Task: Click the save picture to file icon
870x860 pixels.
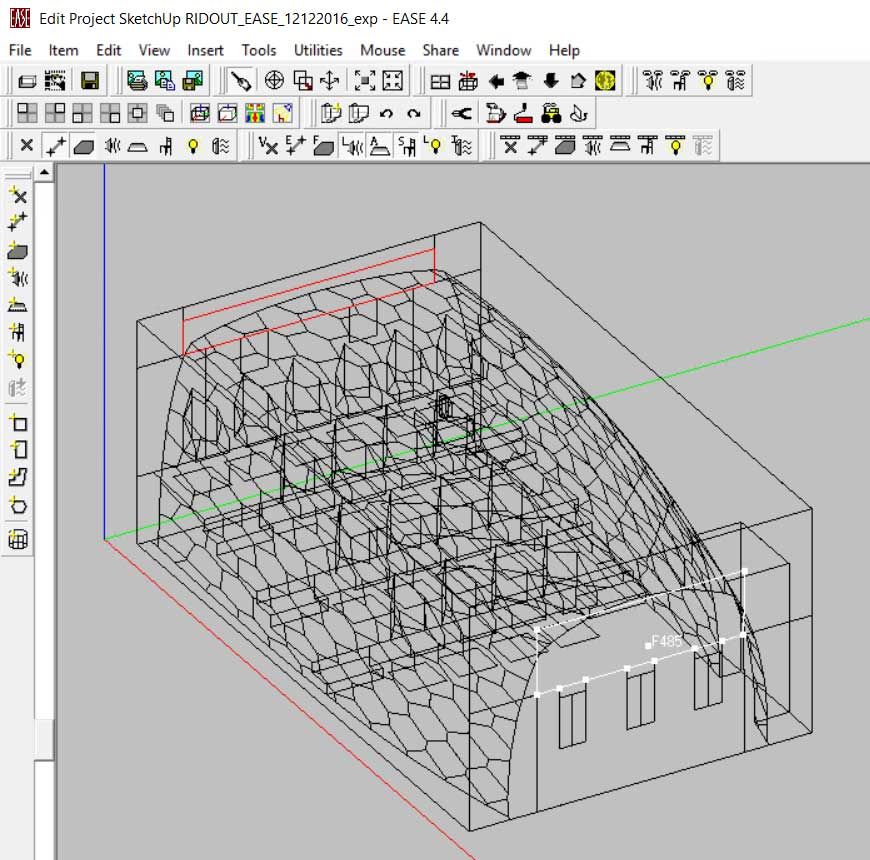Action: (193, 81)
